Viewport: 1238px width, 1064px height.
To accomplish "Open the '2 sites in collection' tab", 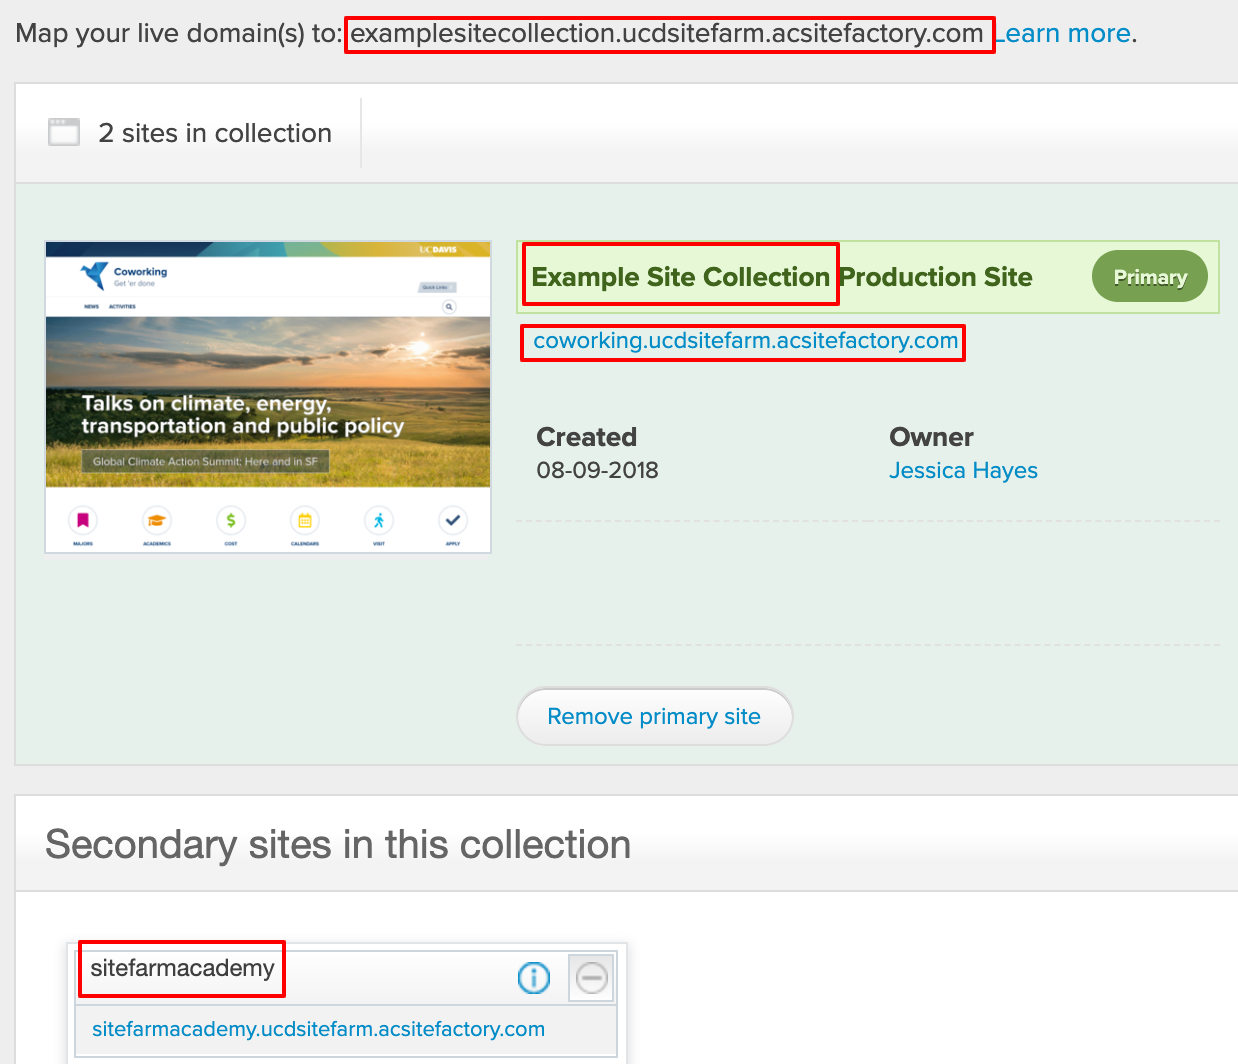I will (214, 133).
